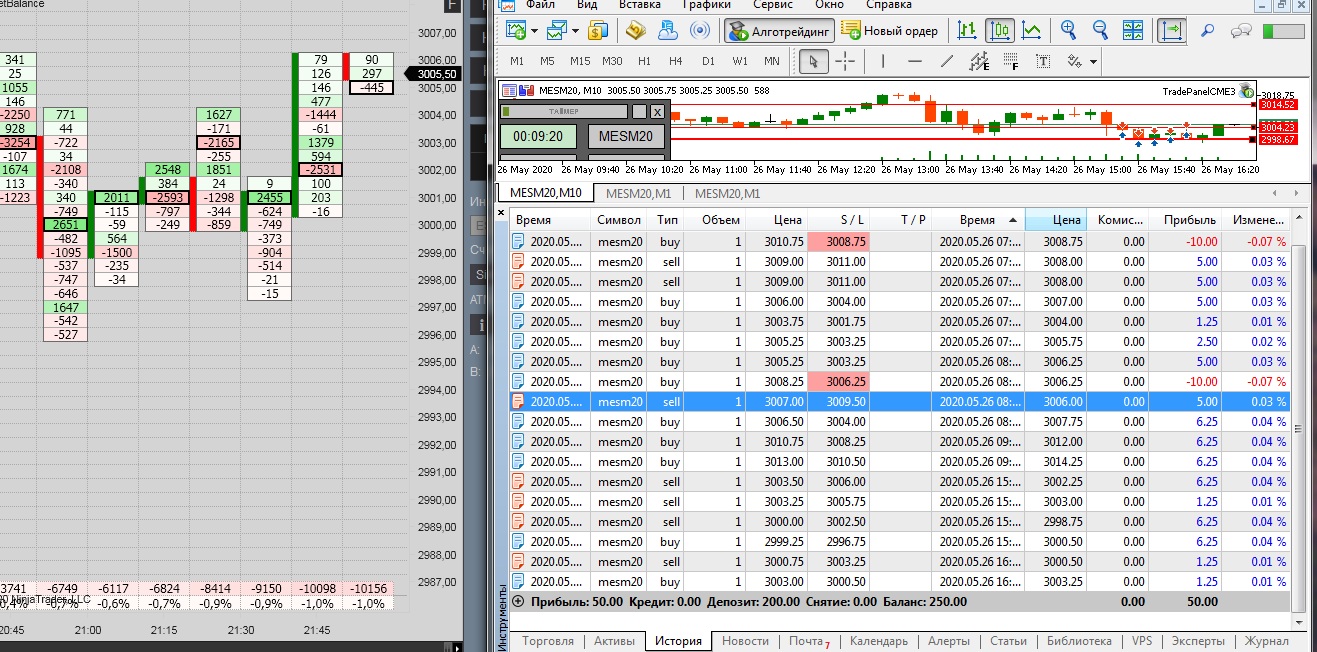The height and width of the screenshot is (652, 1317).
Task: Select the M15 timeframe
Action: [579, 61]
